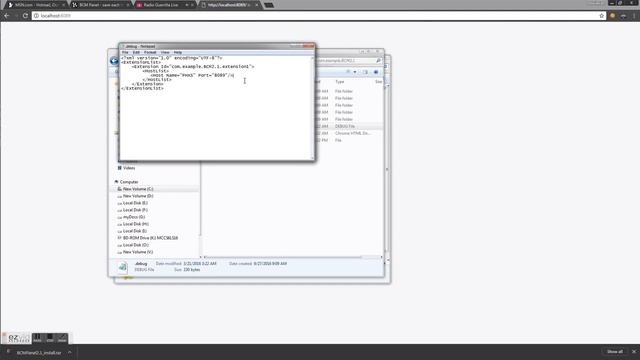Click the Explorer search magnifier icon
The height and width of the screenshot is (360, 640).
click(x=378, y=60)
